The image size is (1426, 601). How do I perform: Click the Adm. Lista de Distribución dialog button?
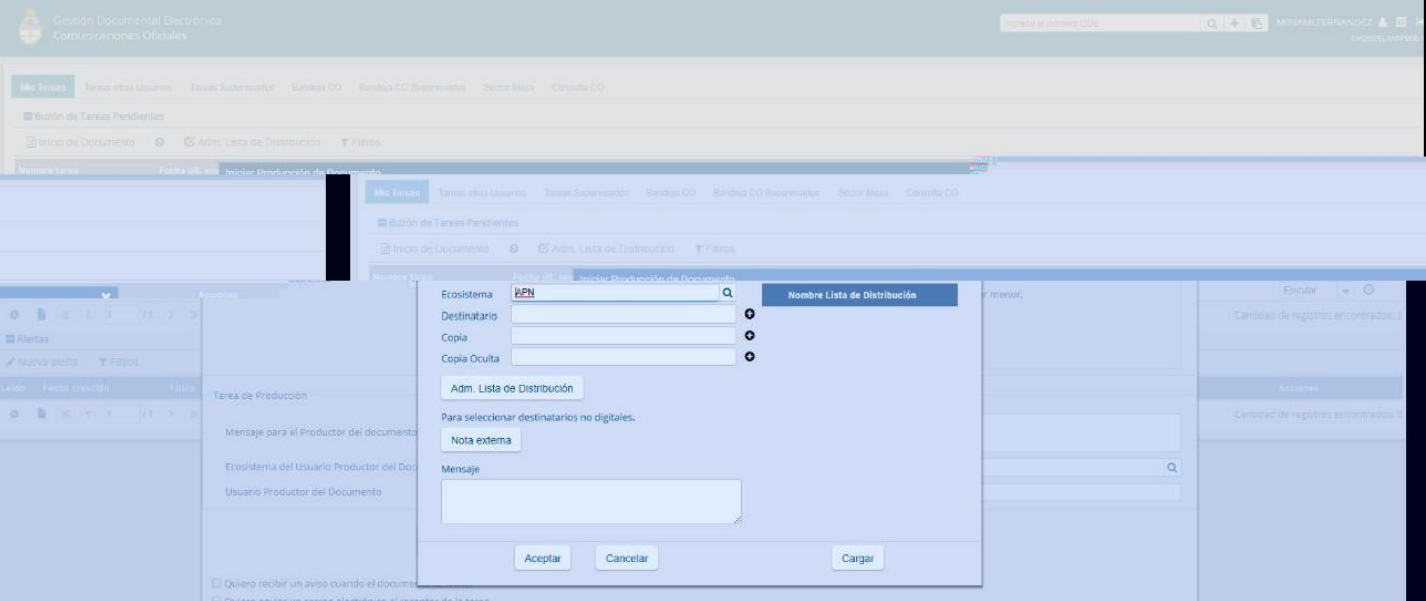coord(512,388)
